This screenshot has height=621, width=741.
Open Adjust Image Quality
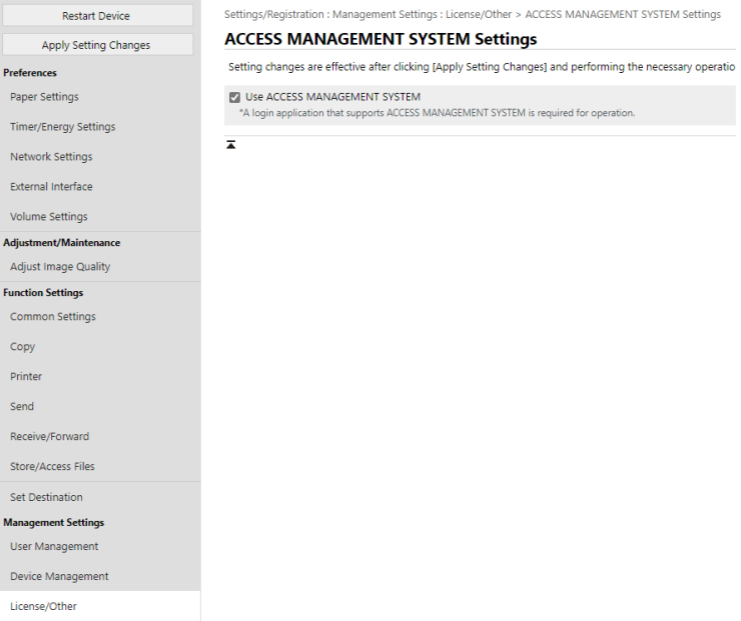tap(60, 267)
